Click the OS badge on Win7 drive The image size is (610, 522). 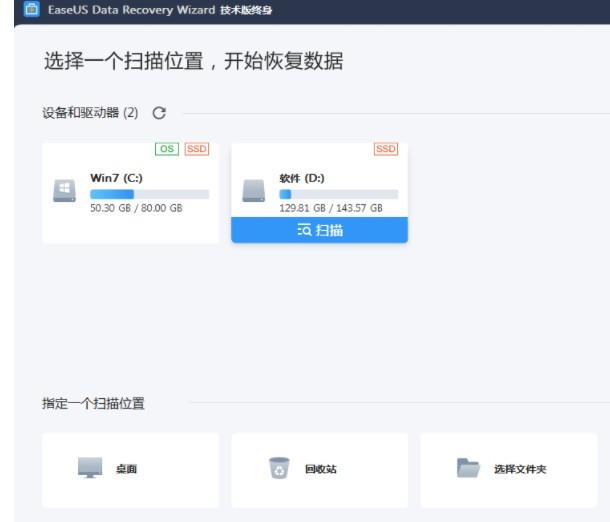[x=167, y=149]
